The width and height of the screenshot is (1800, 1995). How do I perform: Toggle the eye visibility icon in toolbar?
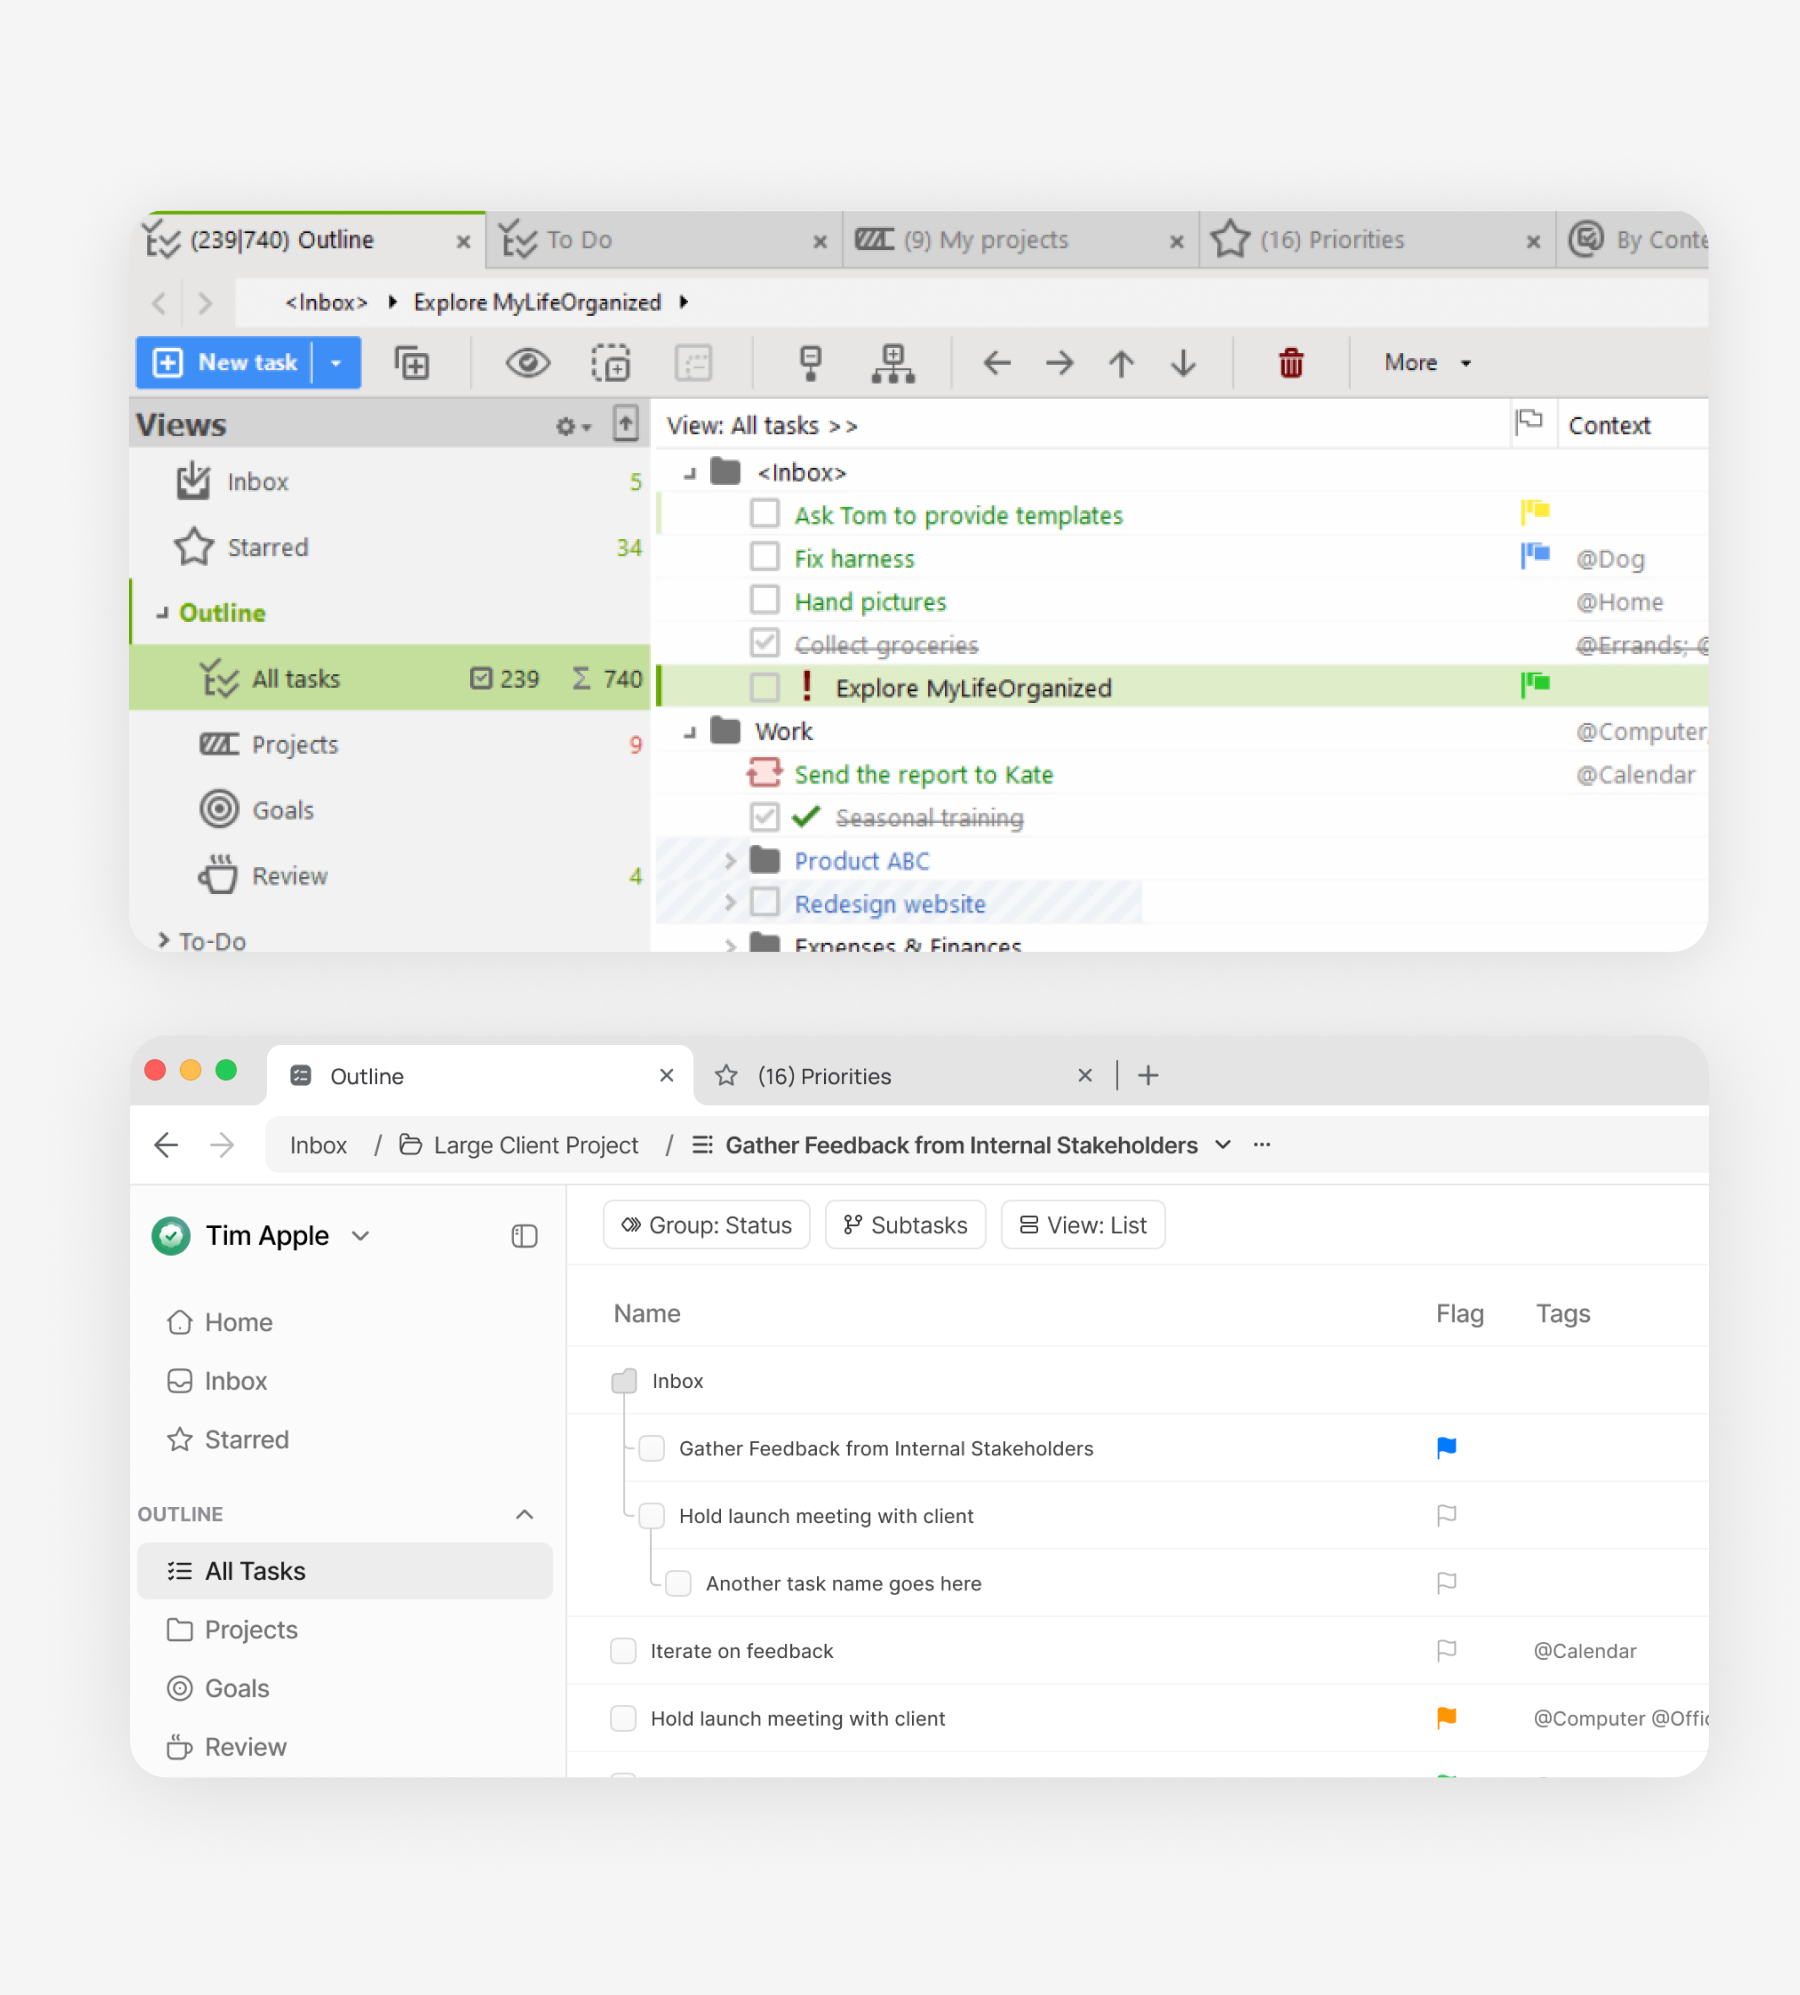(x=528, y=362)
